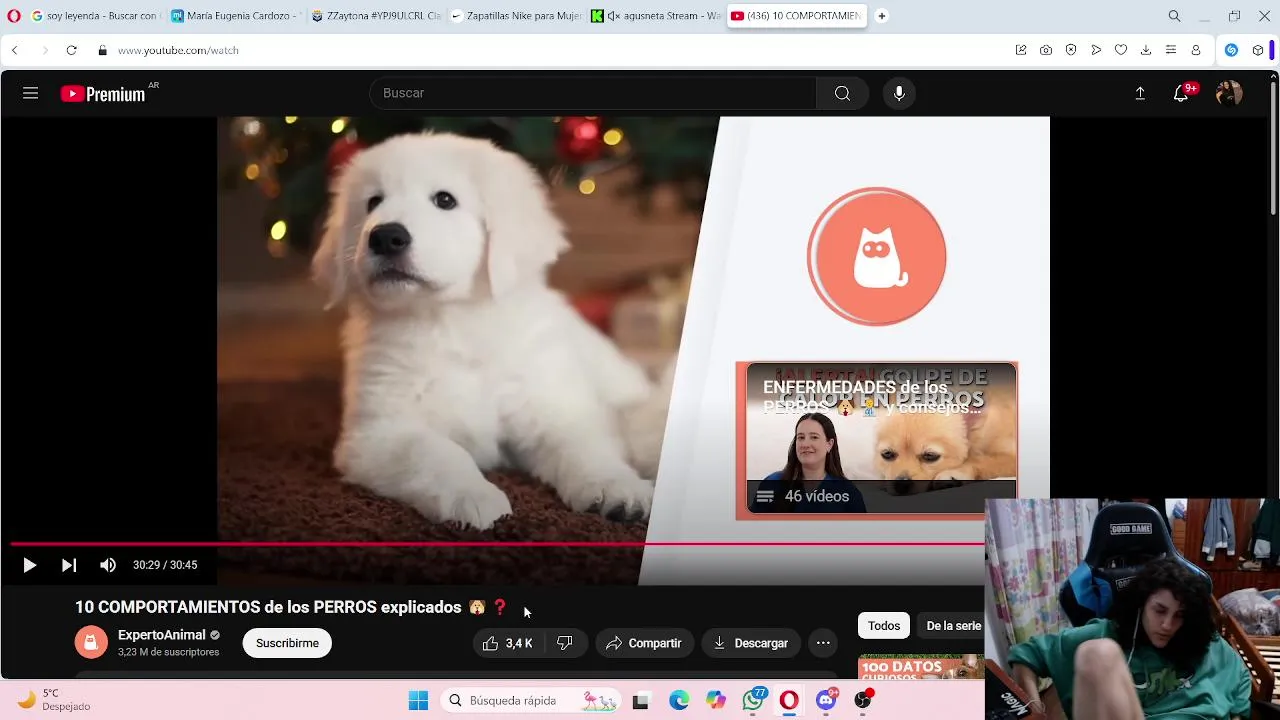Open the 100 DATOS CURIOSOS suggested thumbnail

point(921,667)
